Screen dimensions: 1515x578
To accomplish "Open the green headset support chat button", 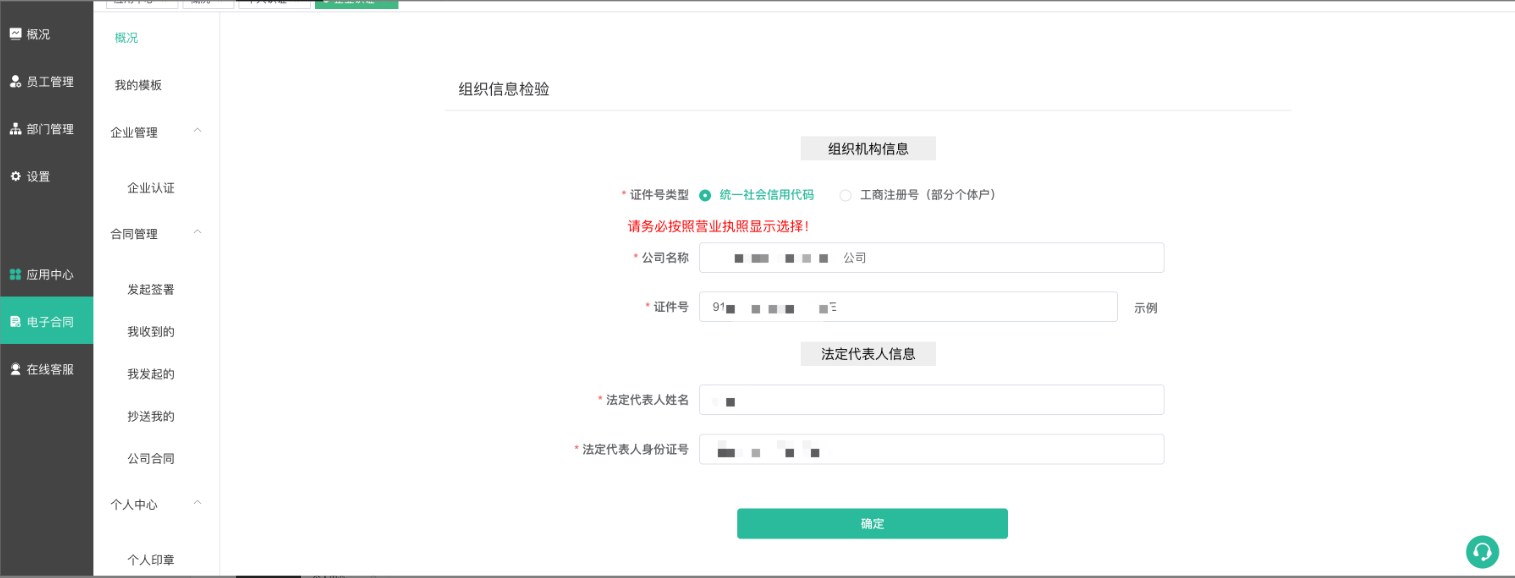I will (x=1482, y=552).
